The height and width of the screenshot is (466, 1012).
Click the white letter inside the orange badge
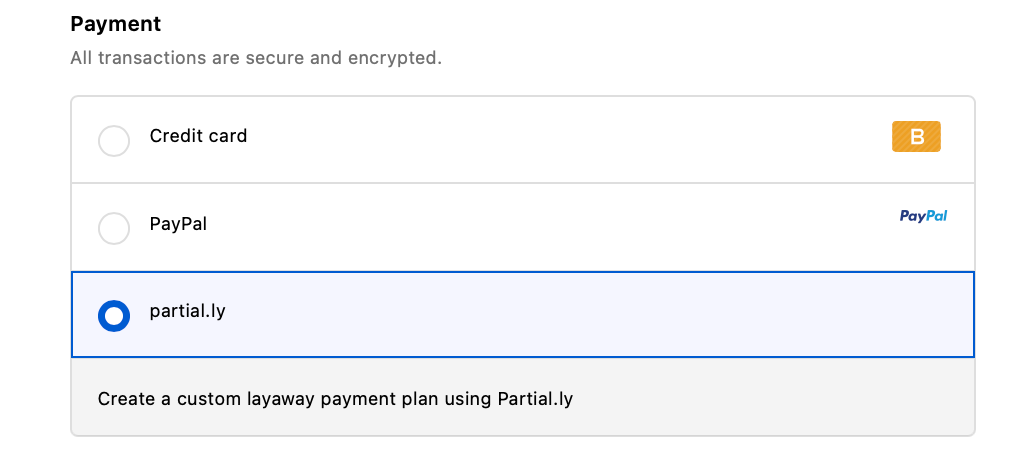pos(916,137)
